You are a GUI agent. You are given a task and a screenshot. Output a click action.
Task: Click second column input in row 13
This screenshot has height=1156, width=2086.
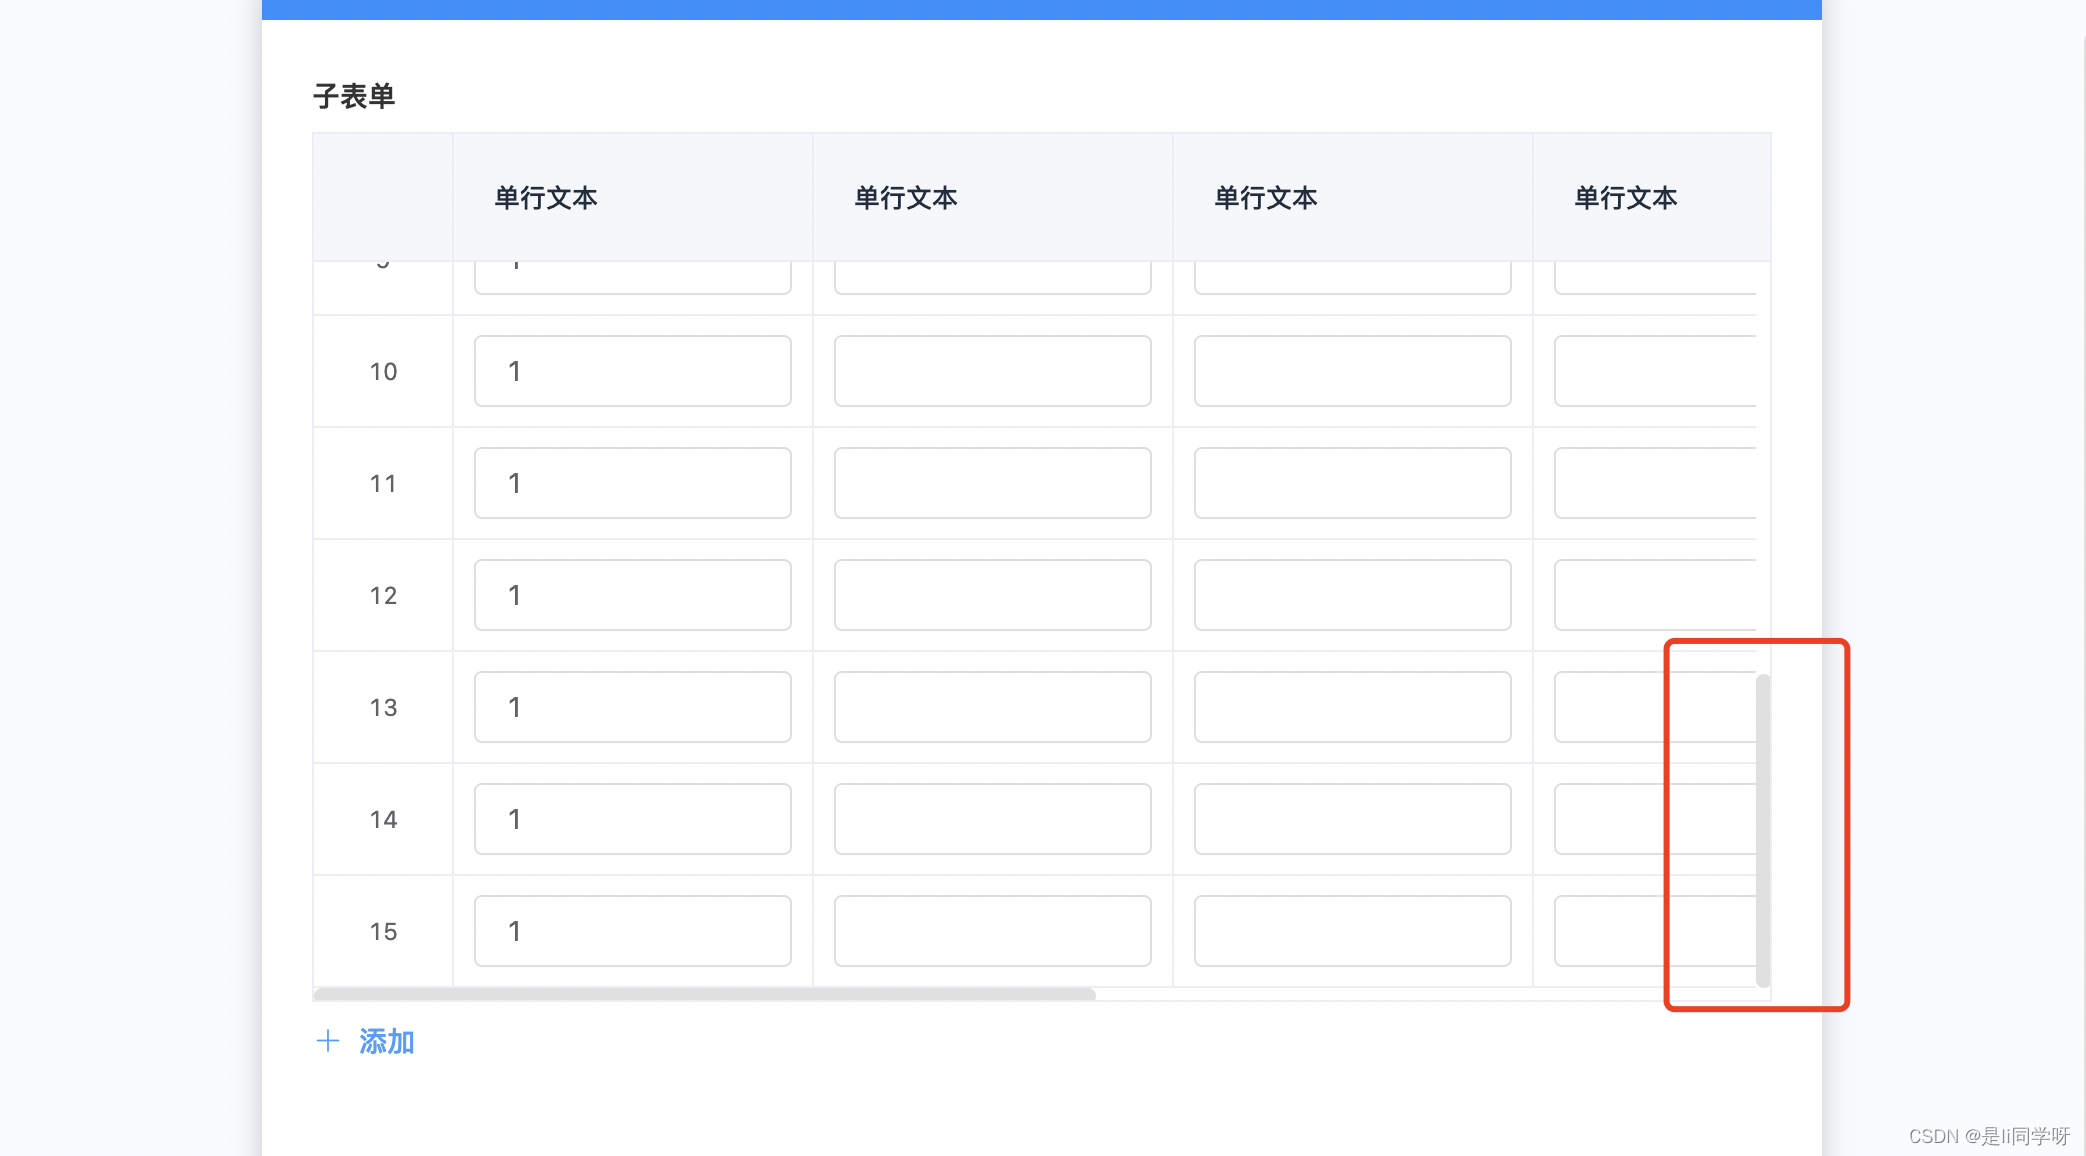click(992, 707)
